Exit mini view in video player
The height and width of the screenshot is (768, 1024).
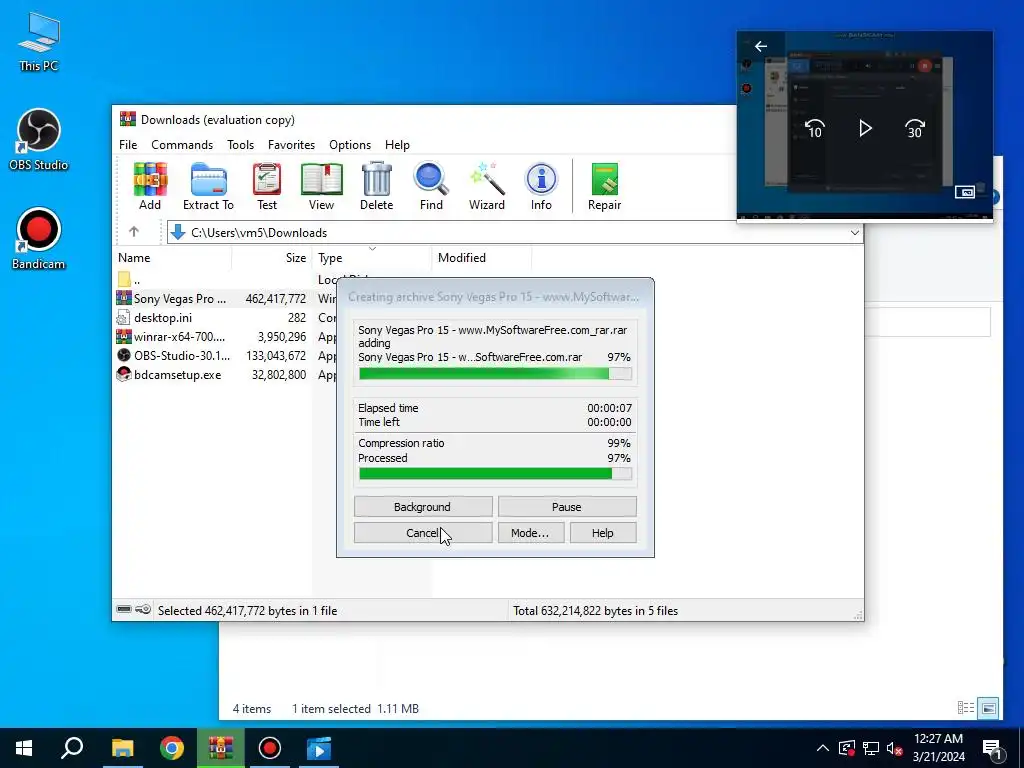coord(965,192)
